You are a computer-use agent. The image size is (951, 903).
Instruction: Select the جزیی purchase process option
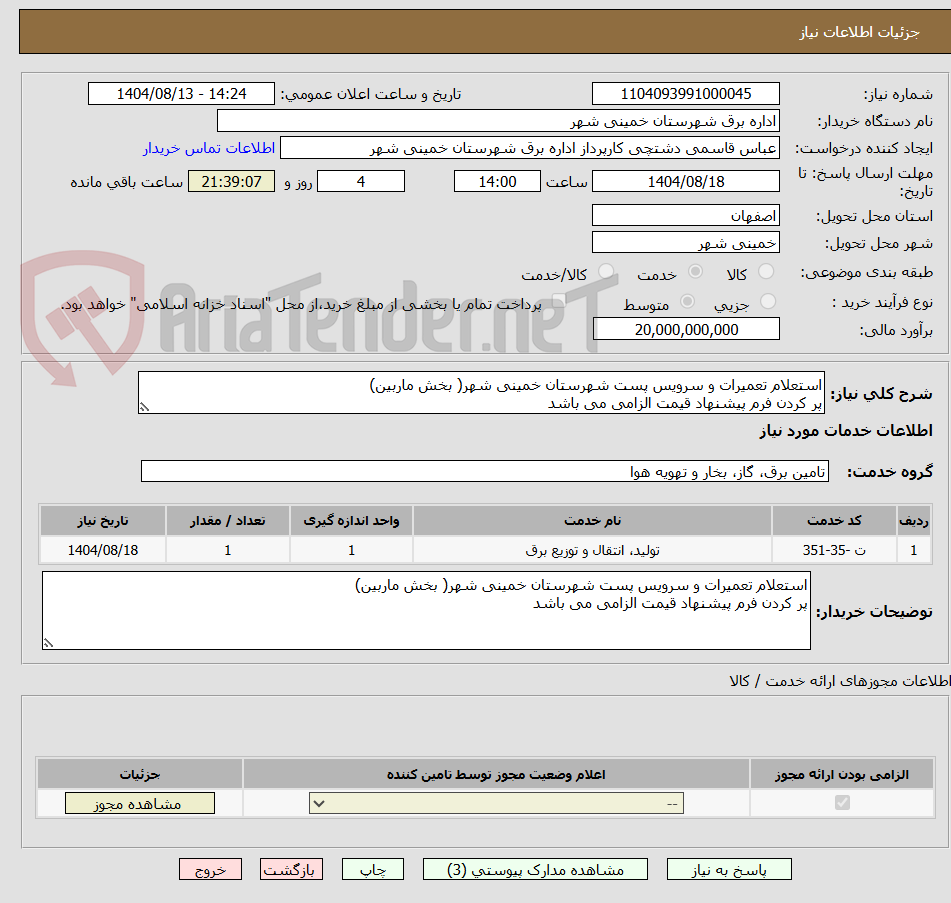click(768, 302)
